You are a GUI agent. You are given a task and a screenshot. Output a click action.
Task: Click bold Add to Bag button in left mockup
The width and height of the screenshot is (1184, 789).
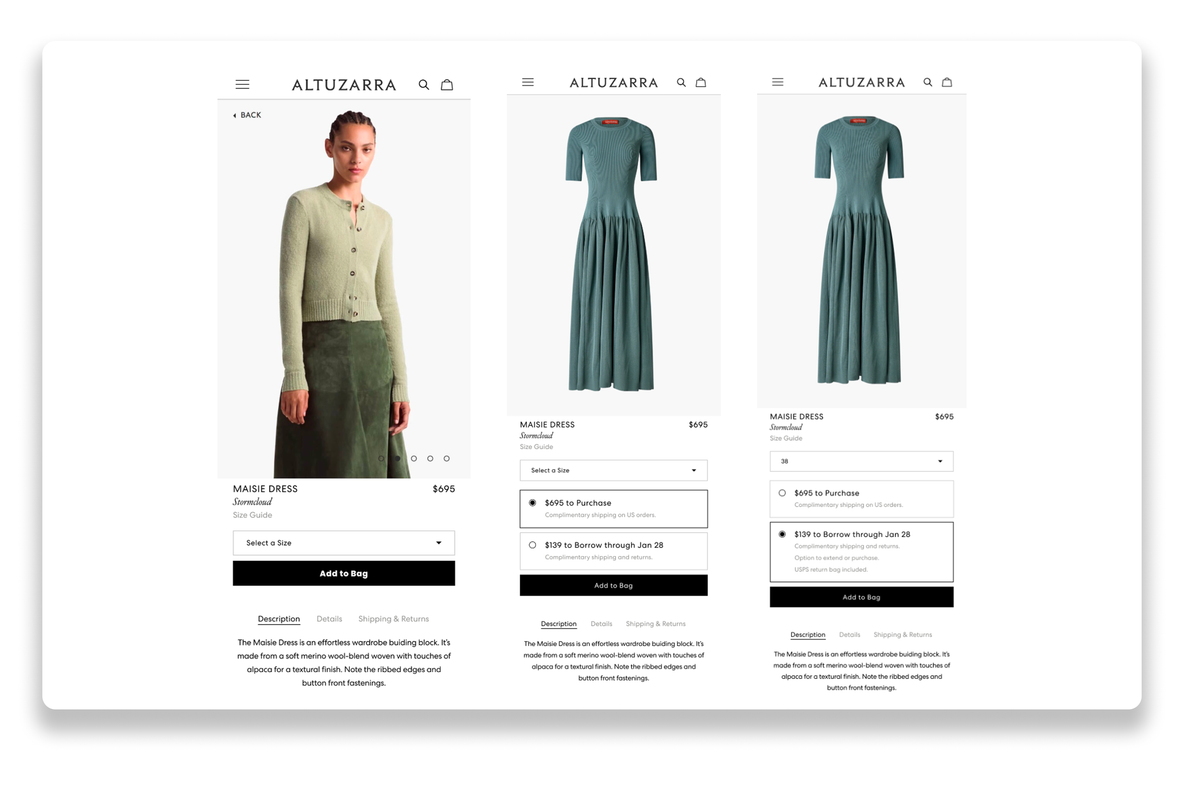[344, 573]
